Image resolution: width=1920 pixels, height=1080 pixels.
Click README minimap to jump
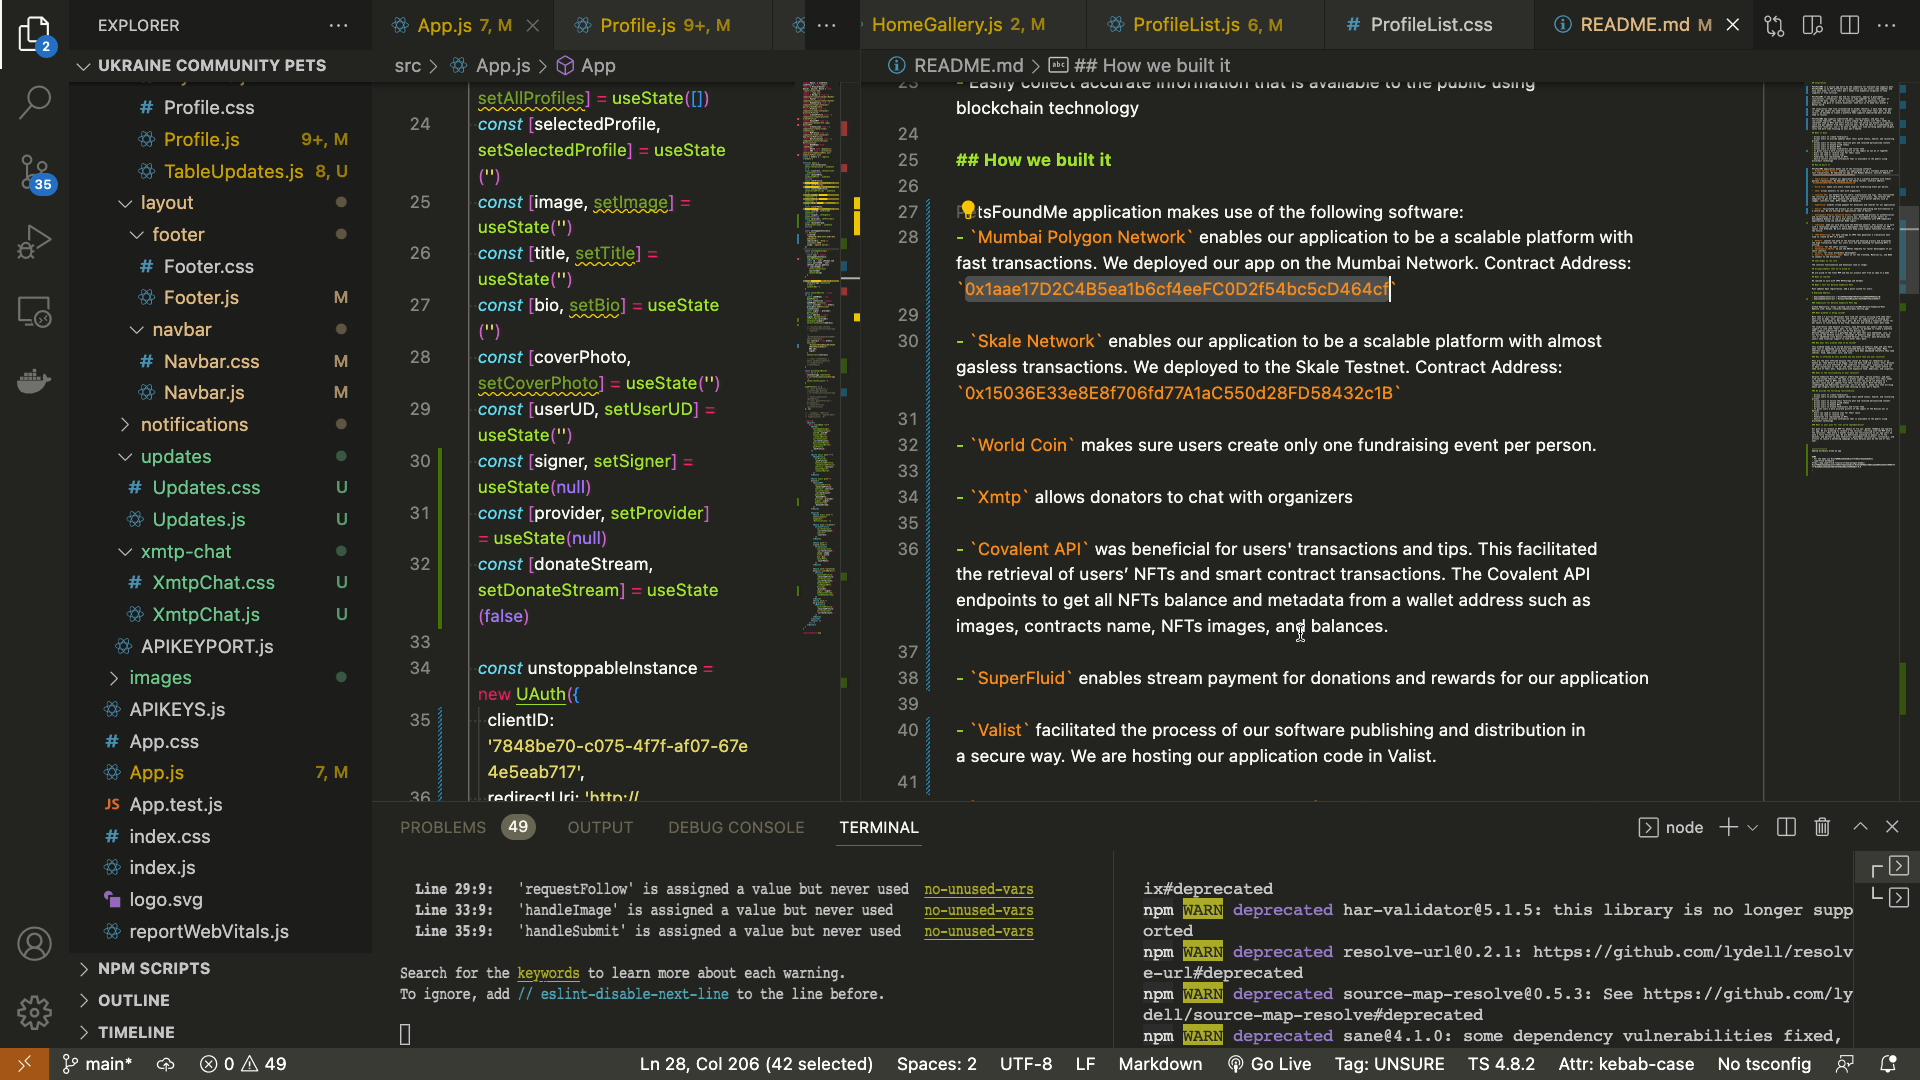[1852, 280]
